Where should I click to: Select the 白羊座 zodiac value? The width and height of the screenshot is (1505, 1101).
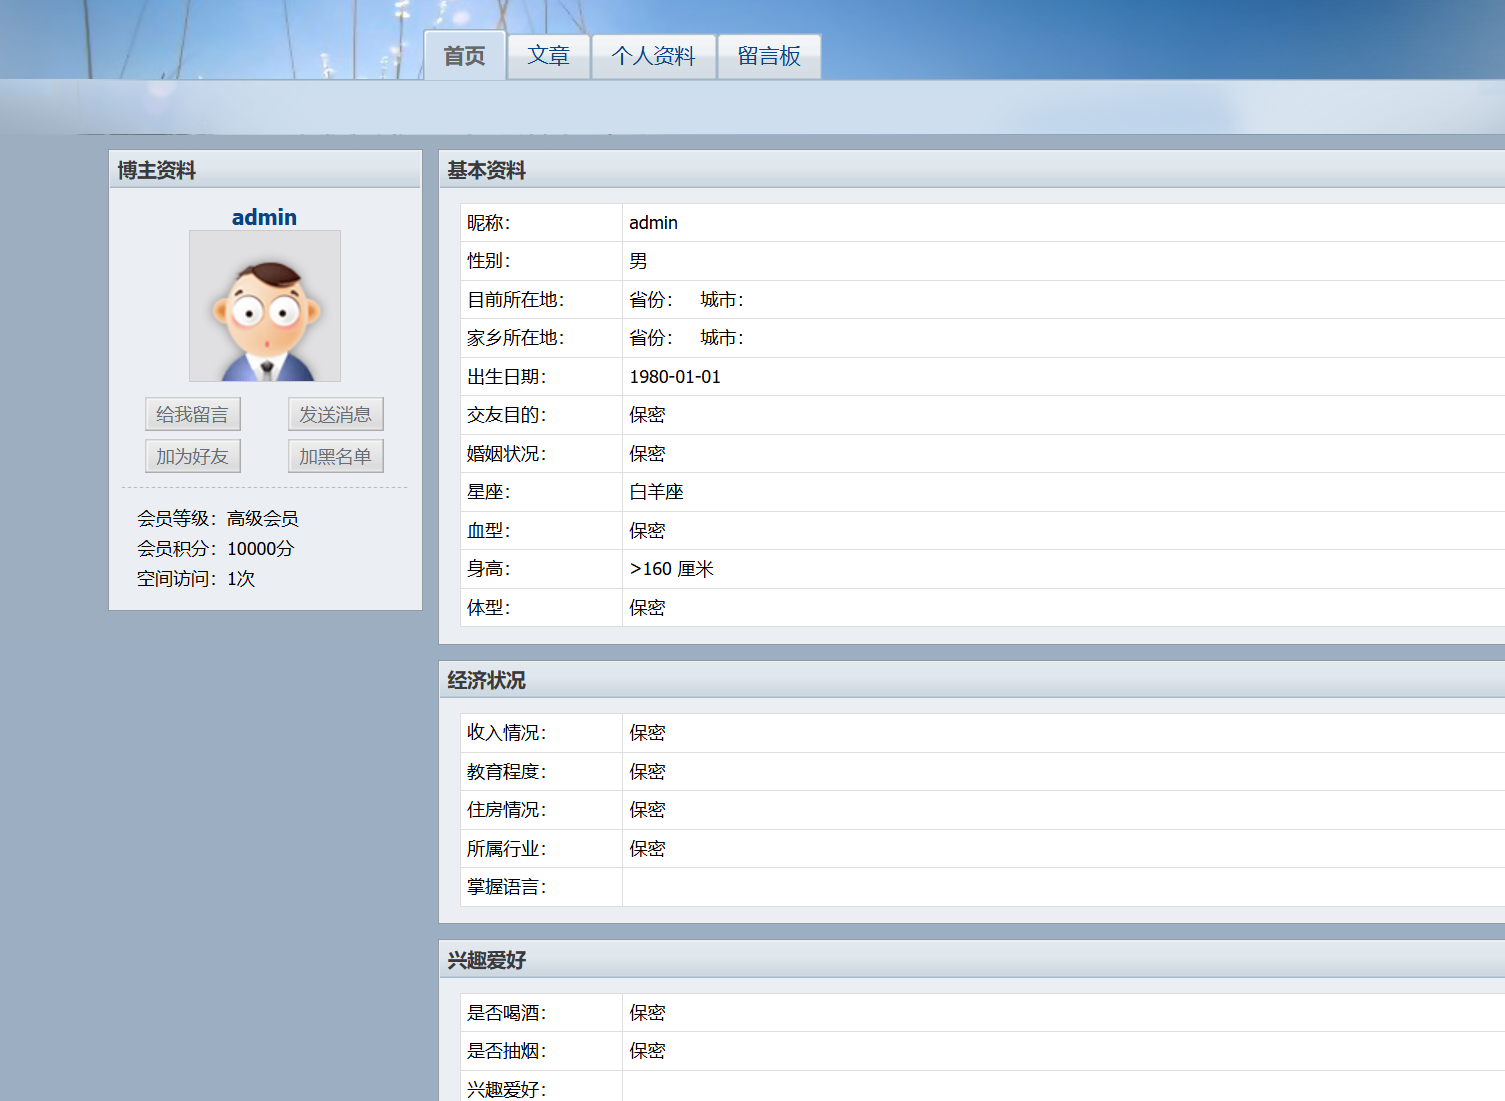[656, 492]
